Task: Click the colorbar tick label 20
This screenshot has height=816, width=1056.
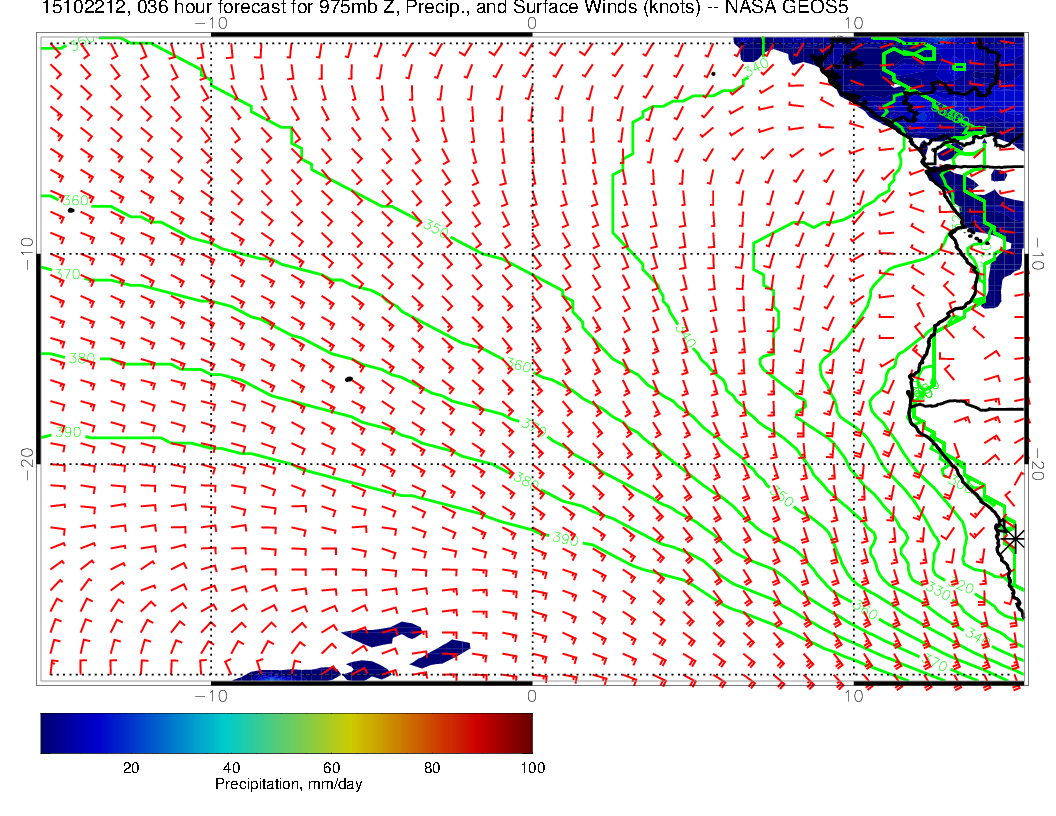Action: coord(131,768)
